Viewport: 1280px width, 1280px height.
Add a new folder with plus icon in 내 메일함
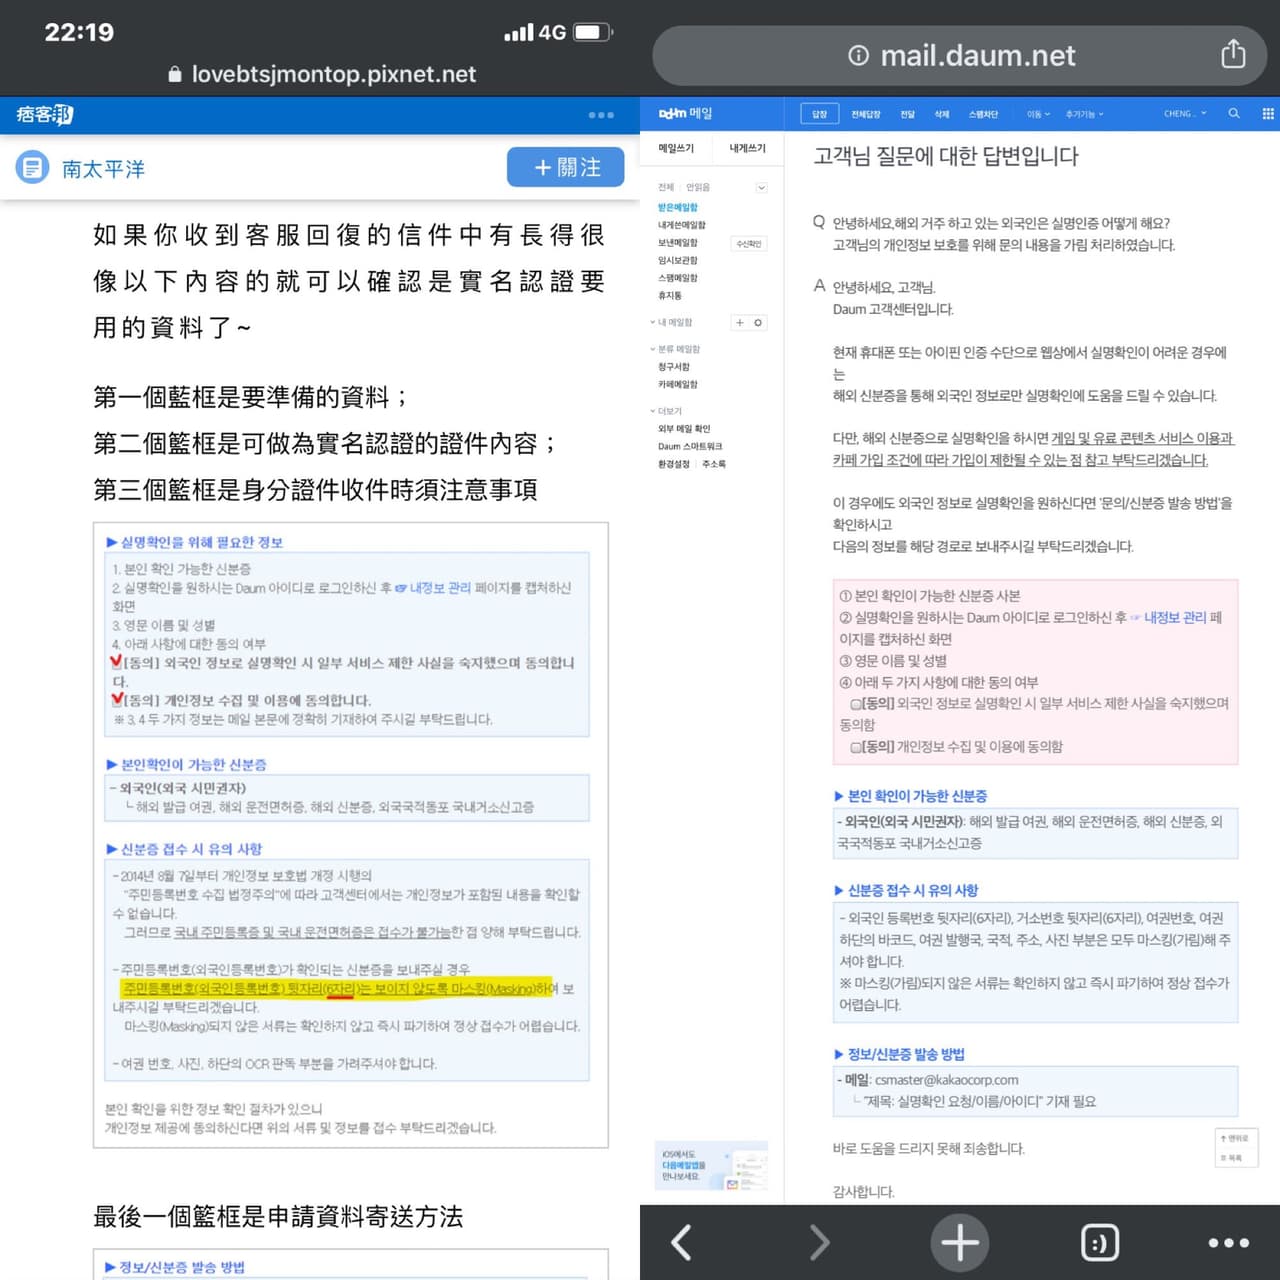point(740,323)
